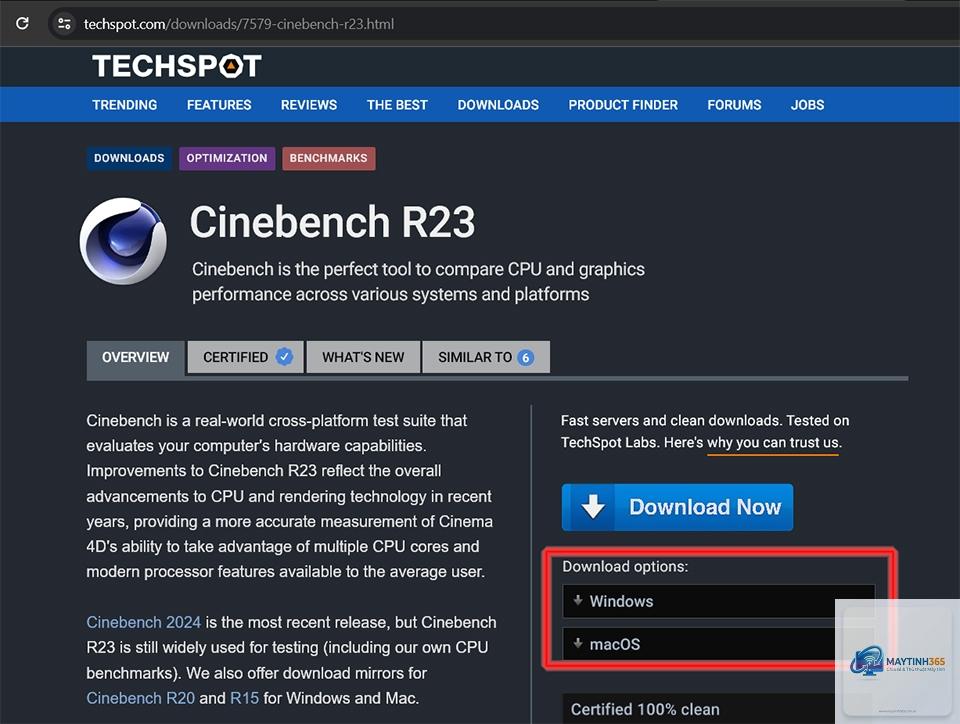Click the red BENCHMARKS category tag
Screen dimensions: 960x724
pos(329,158)
